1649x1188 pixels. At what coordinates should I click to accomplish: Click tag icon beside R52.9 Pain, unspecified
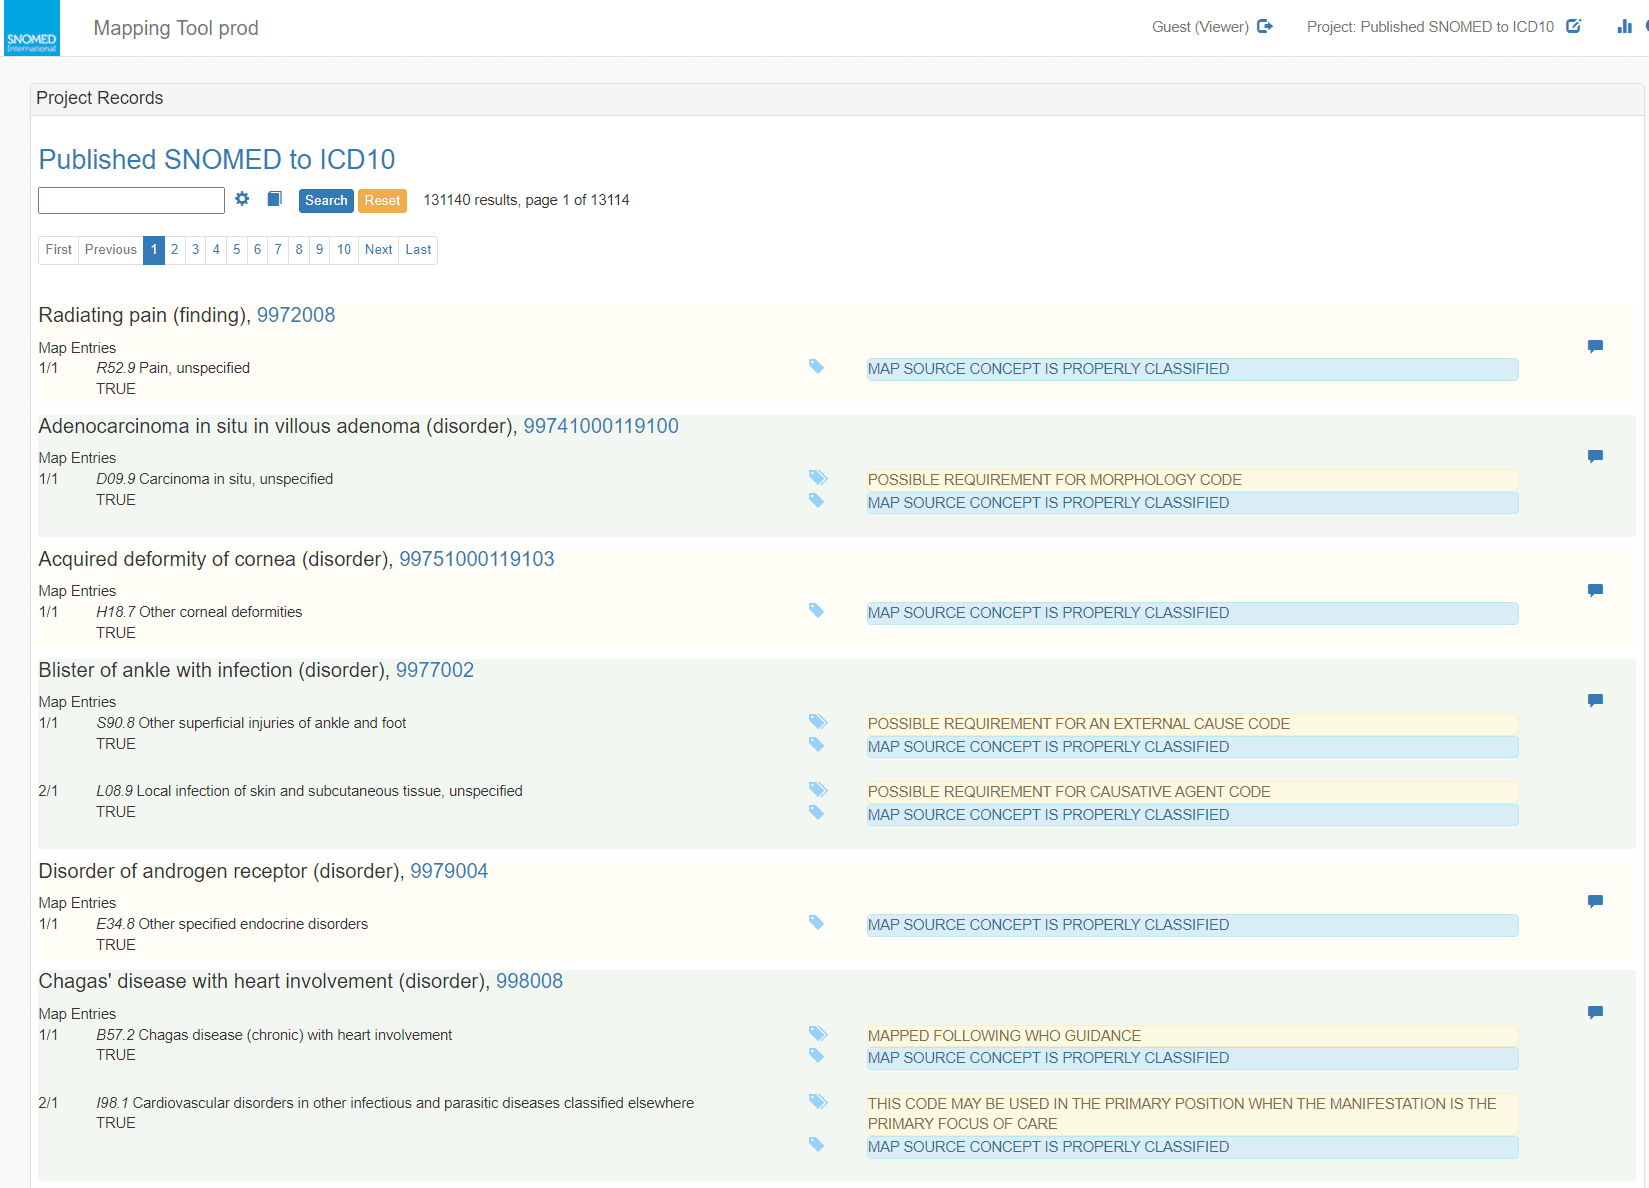click(816, 367)
